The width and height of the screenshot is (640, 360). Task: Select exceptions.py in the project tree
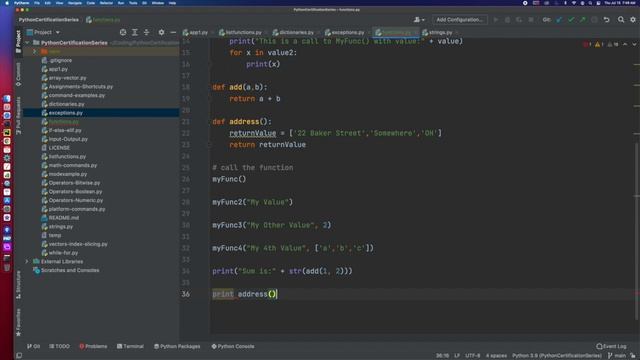[101, 113]
